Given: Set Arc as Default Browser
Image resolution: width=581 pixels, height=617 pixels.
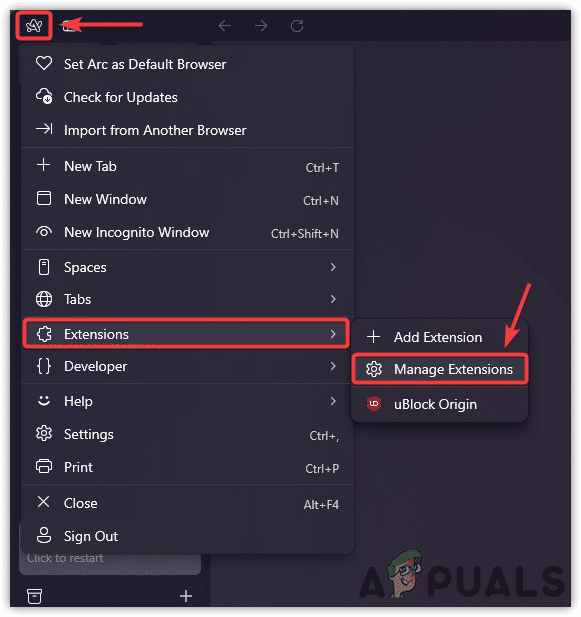Looking at the screenshot, I should [187, 64].
